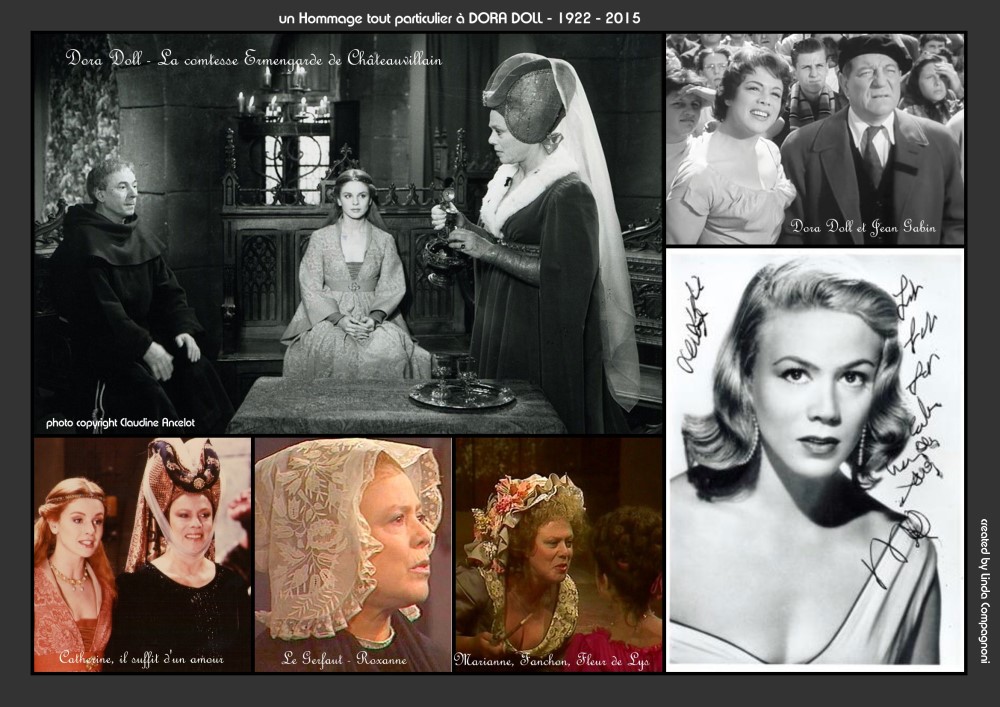The width and height of the screenshot is (1000, 707).
Task: Open the crowd photo with Jean Gabin
Action: coord(815,139)
